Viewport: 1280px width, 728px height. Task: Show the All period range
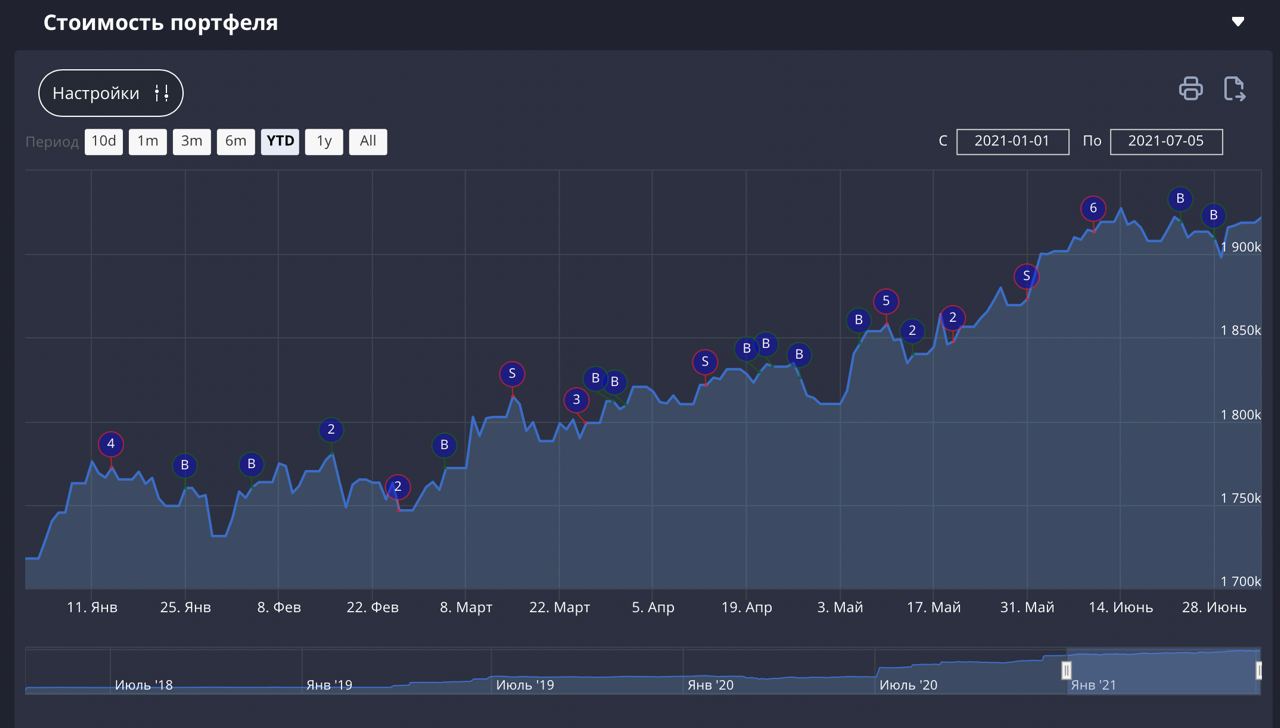[368, 141]
